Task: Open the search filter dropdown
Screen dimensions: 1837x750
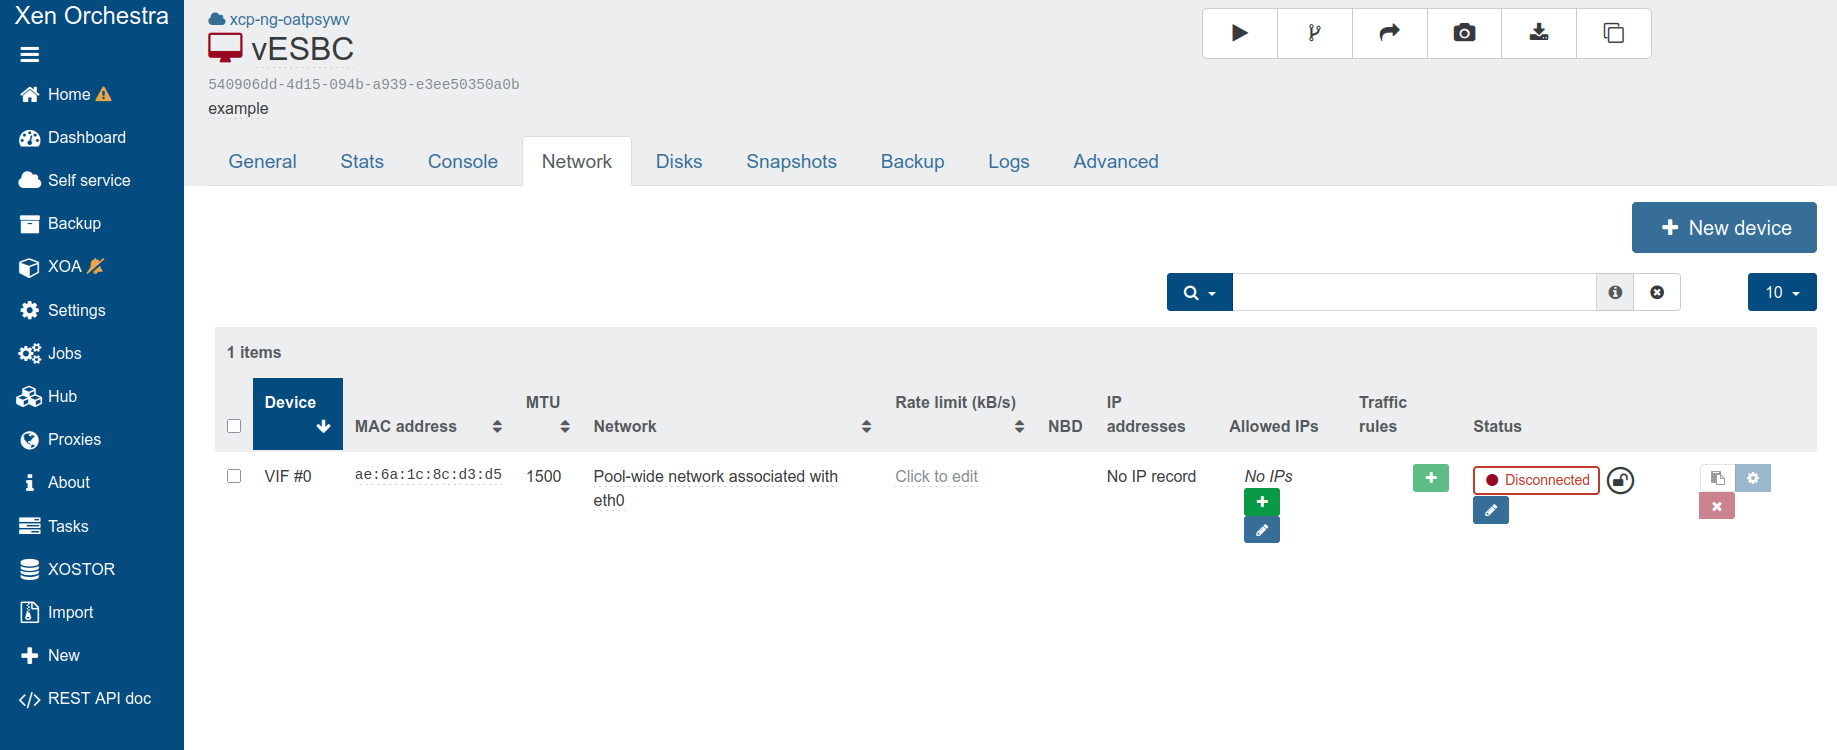Action: coord(1199,292)
